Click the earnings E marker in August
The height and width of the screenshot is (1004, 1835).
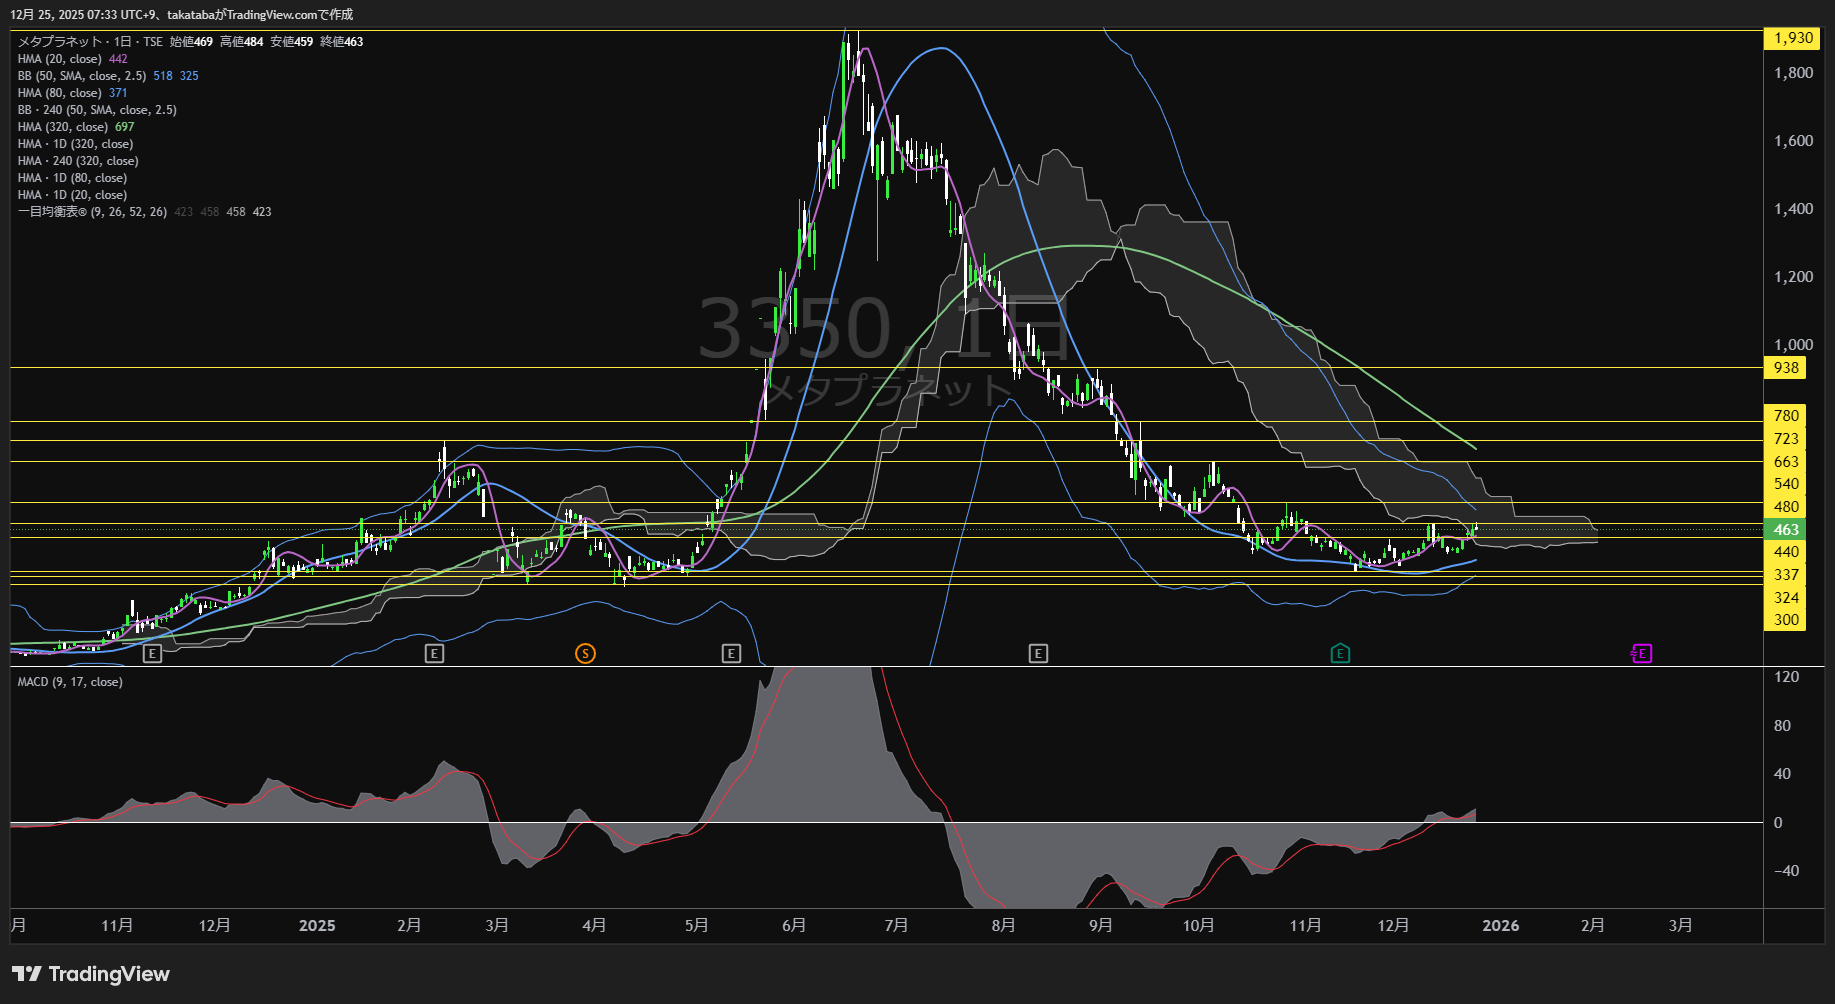coord(1038,653)
